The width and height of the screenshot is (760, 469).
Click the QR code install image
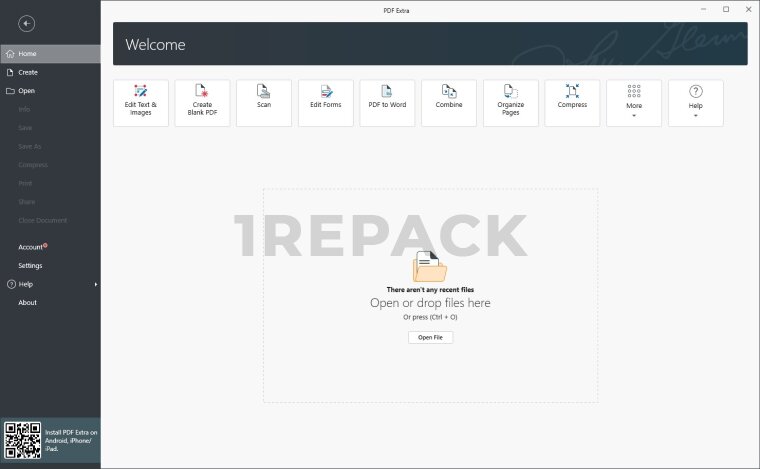click(x=22, y=440)
